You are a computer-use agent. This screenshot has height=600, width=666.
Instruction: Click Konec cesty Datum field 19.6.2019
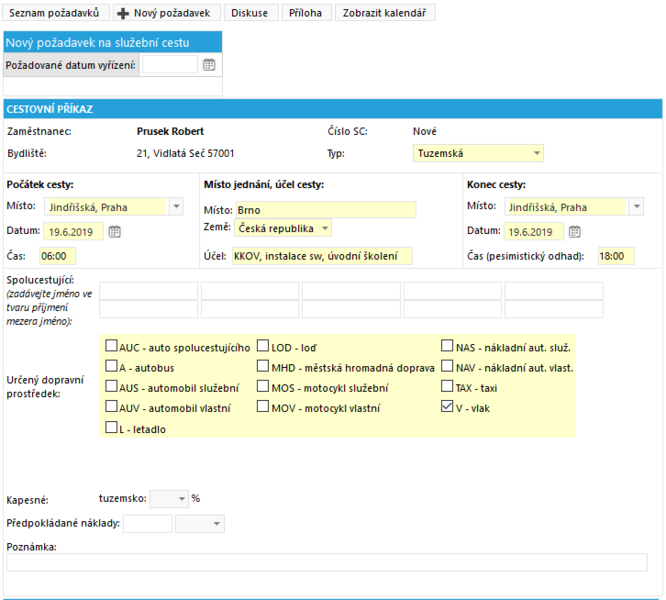[x=533, y=232]
